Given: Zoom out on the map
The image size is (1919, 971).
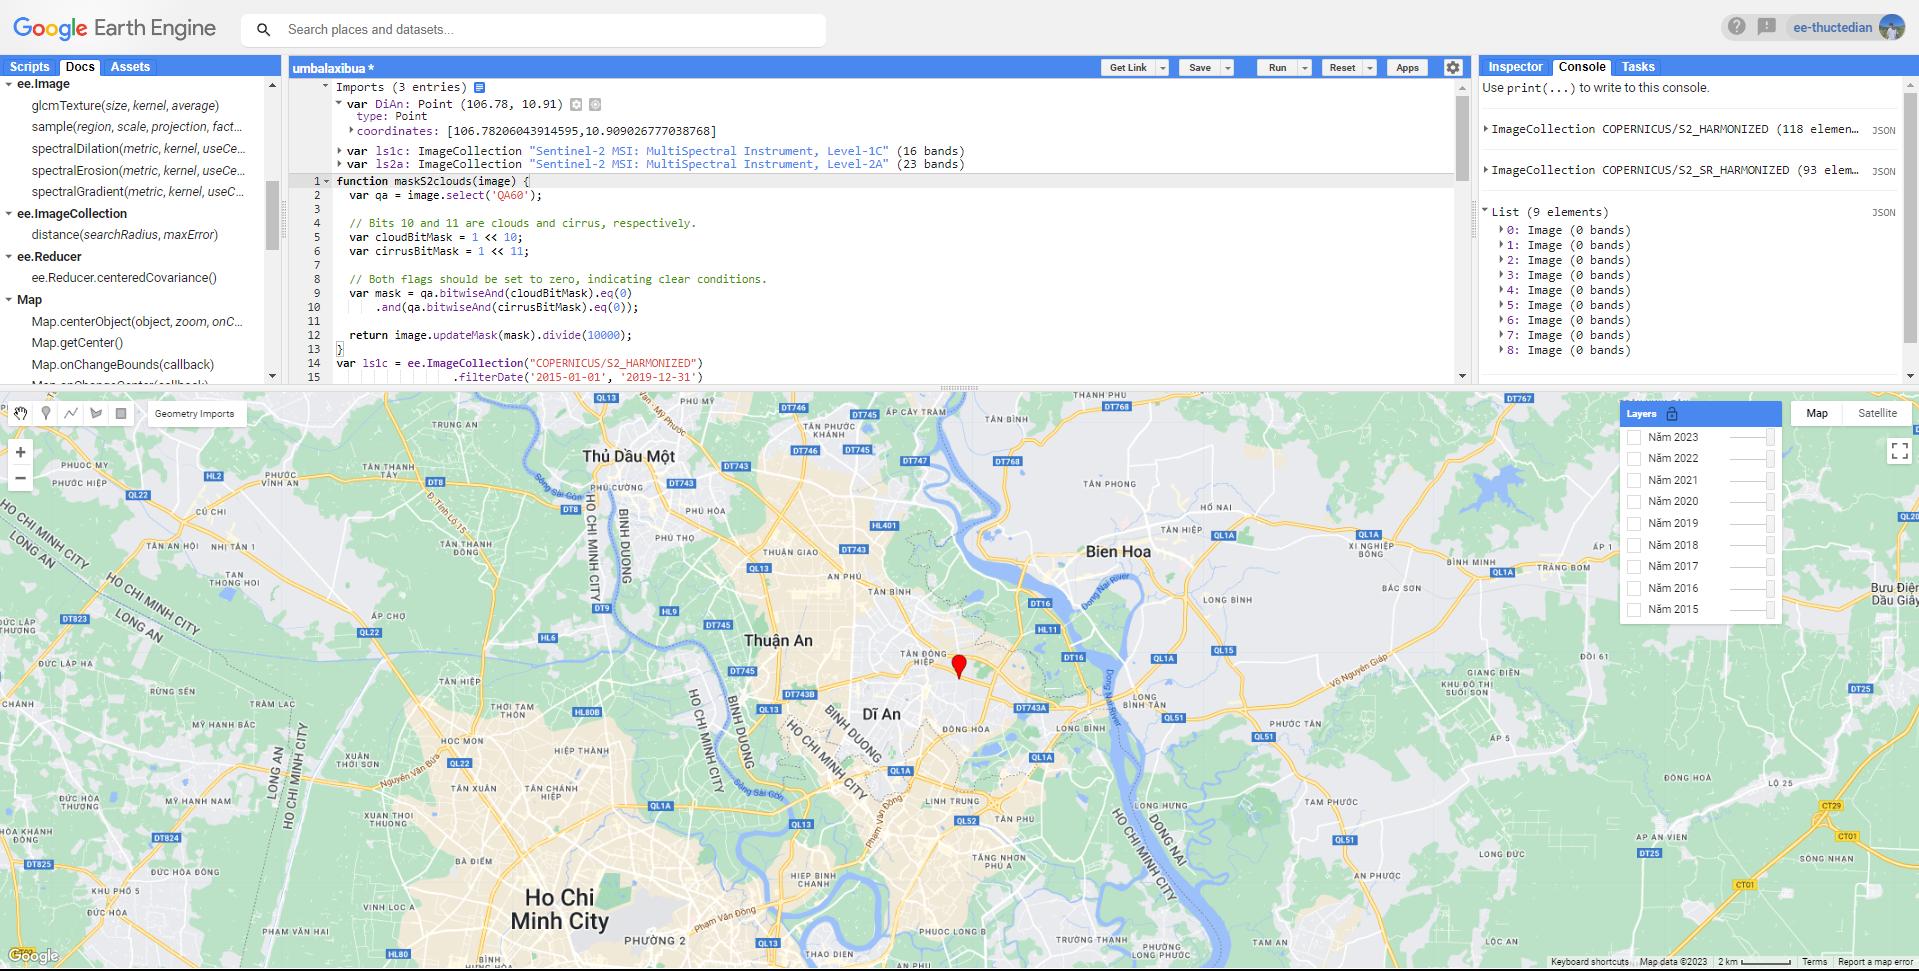Looking at the screenshot, I should 20,478.
